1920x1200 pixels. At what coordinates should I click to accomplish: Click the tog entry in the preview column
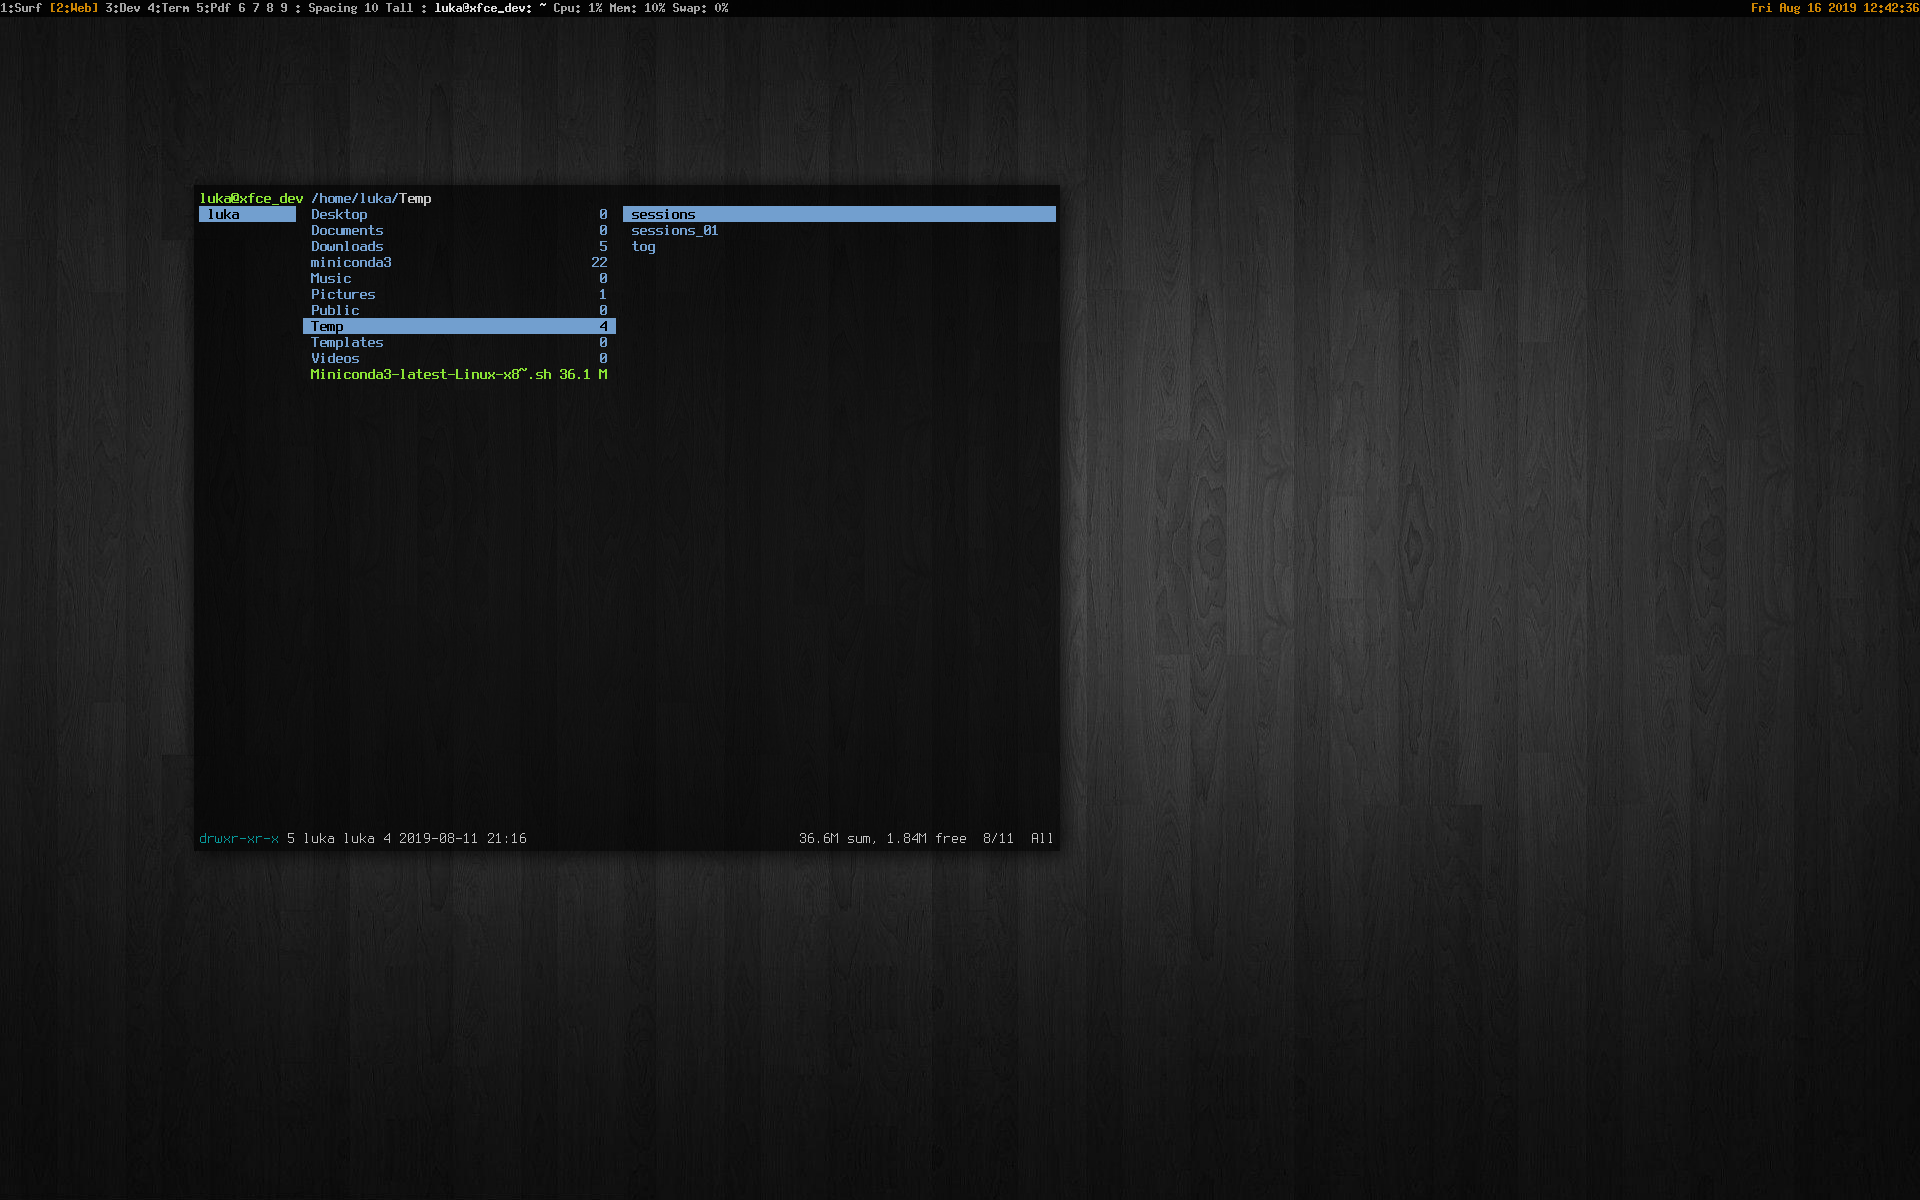pyautogui.click(x=643, y=246)
